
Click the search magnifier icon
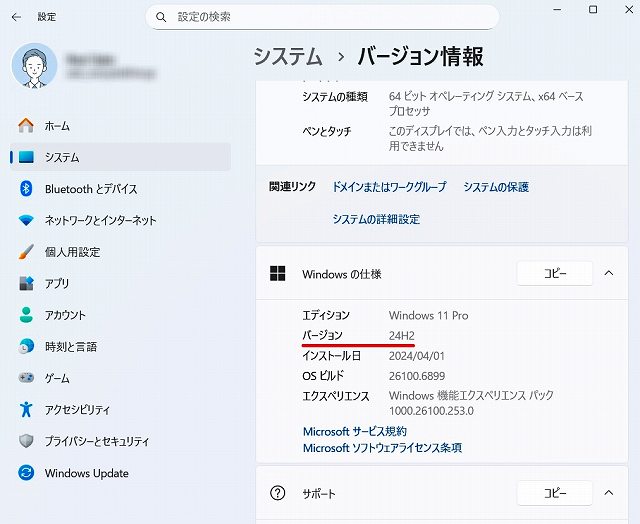coord(161,17)
